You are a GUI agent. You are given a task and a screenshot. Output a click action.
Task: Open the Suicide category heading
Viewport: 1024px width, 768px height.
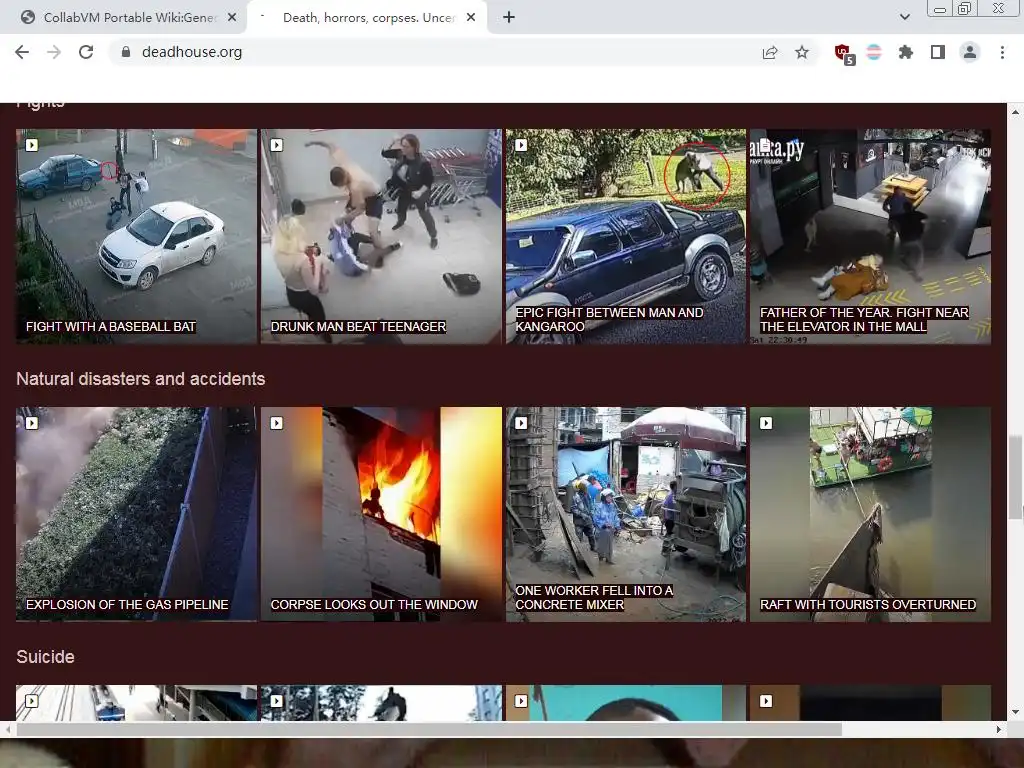coord(45,657)
